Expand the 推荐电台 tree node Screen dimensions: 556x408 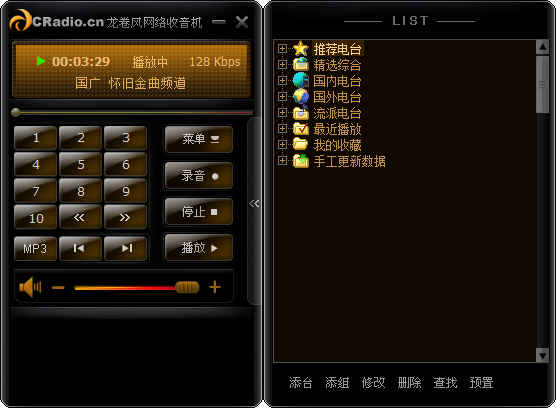(x=282, y=49)
